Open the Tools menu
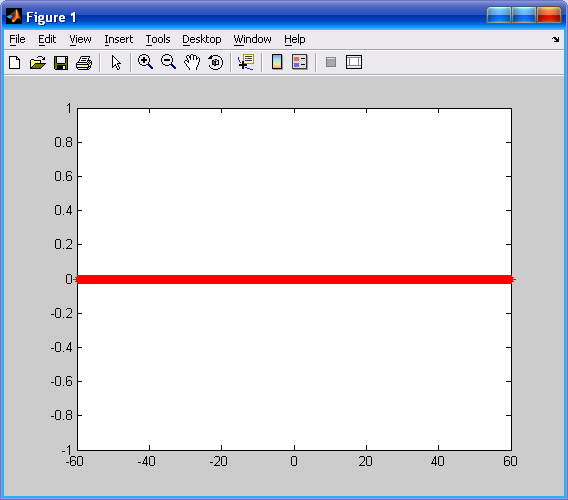Image resolution: width=568 pixels, height=500 pixels. tap(158, 39)
